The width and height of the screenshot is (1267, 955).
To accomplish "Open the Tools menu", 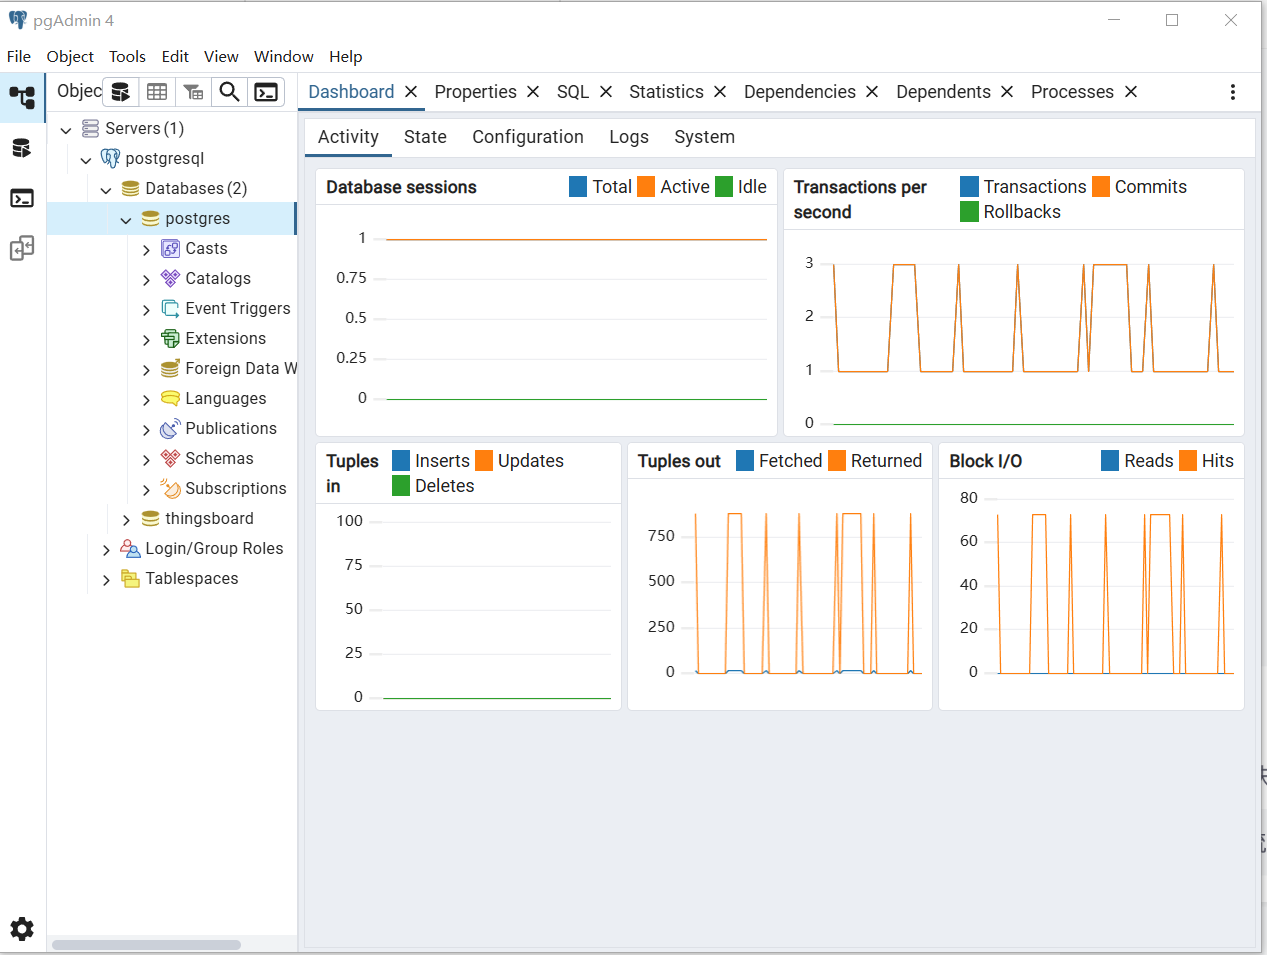I will (127, 57).
